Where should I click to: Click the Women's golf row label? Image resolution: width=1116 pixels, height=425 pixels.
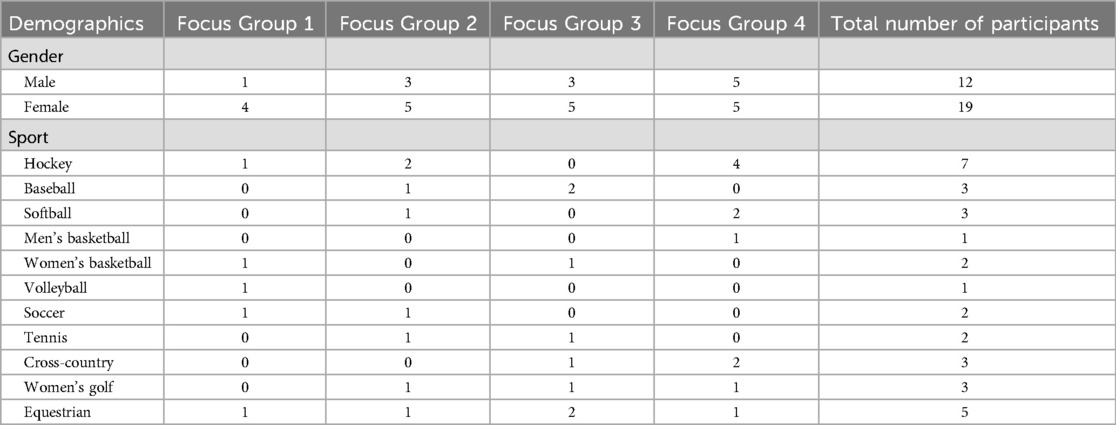59,387
